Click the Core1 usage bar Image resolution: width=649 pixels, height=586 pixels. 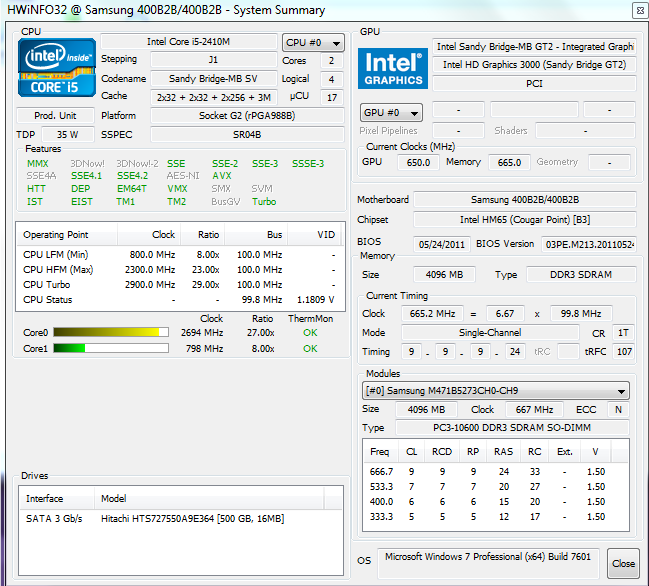(x=111, y=348)
